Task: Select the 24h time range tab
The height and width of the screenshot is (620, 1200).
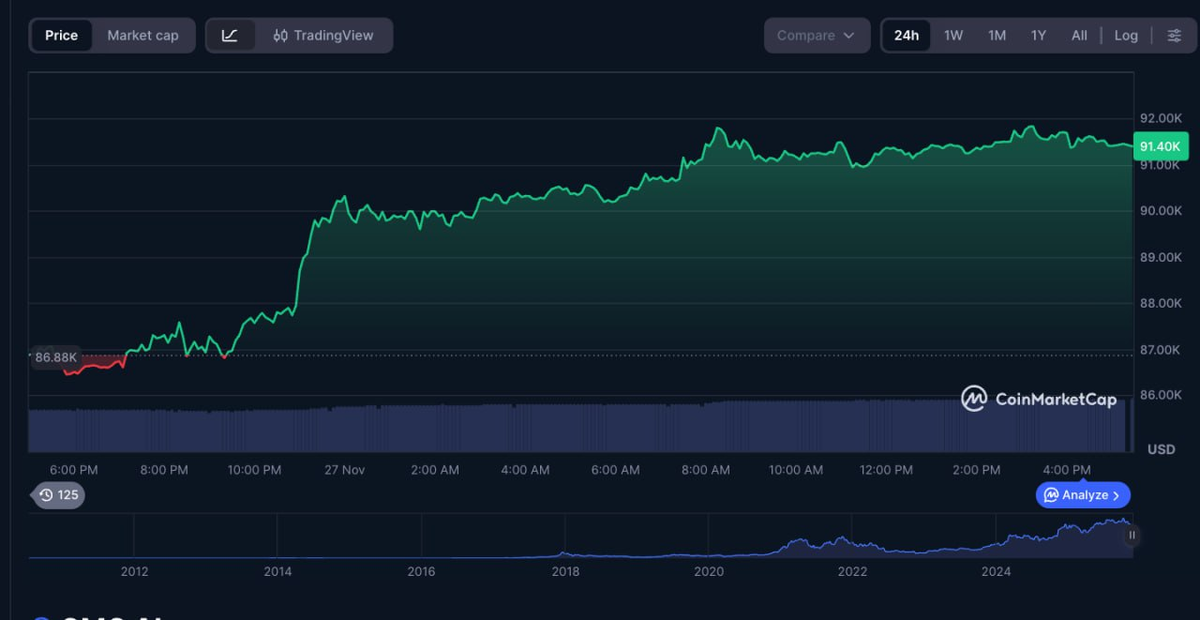Action: 906,35
